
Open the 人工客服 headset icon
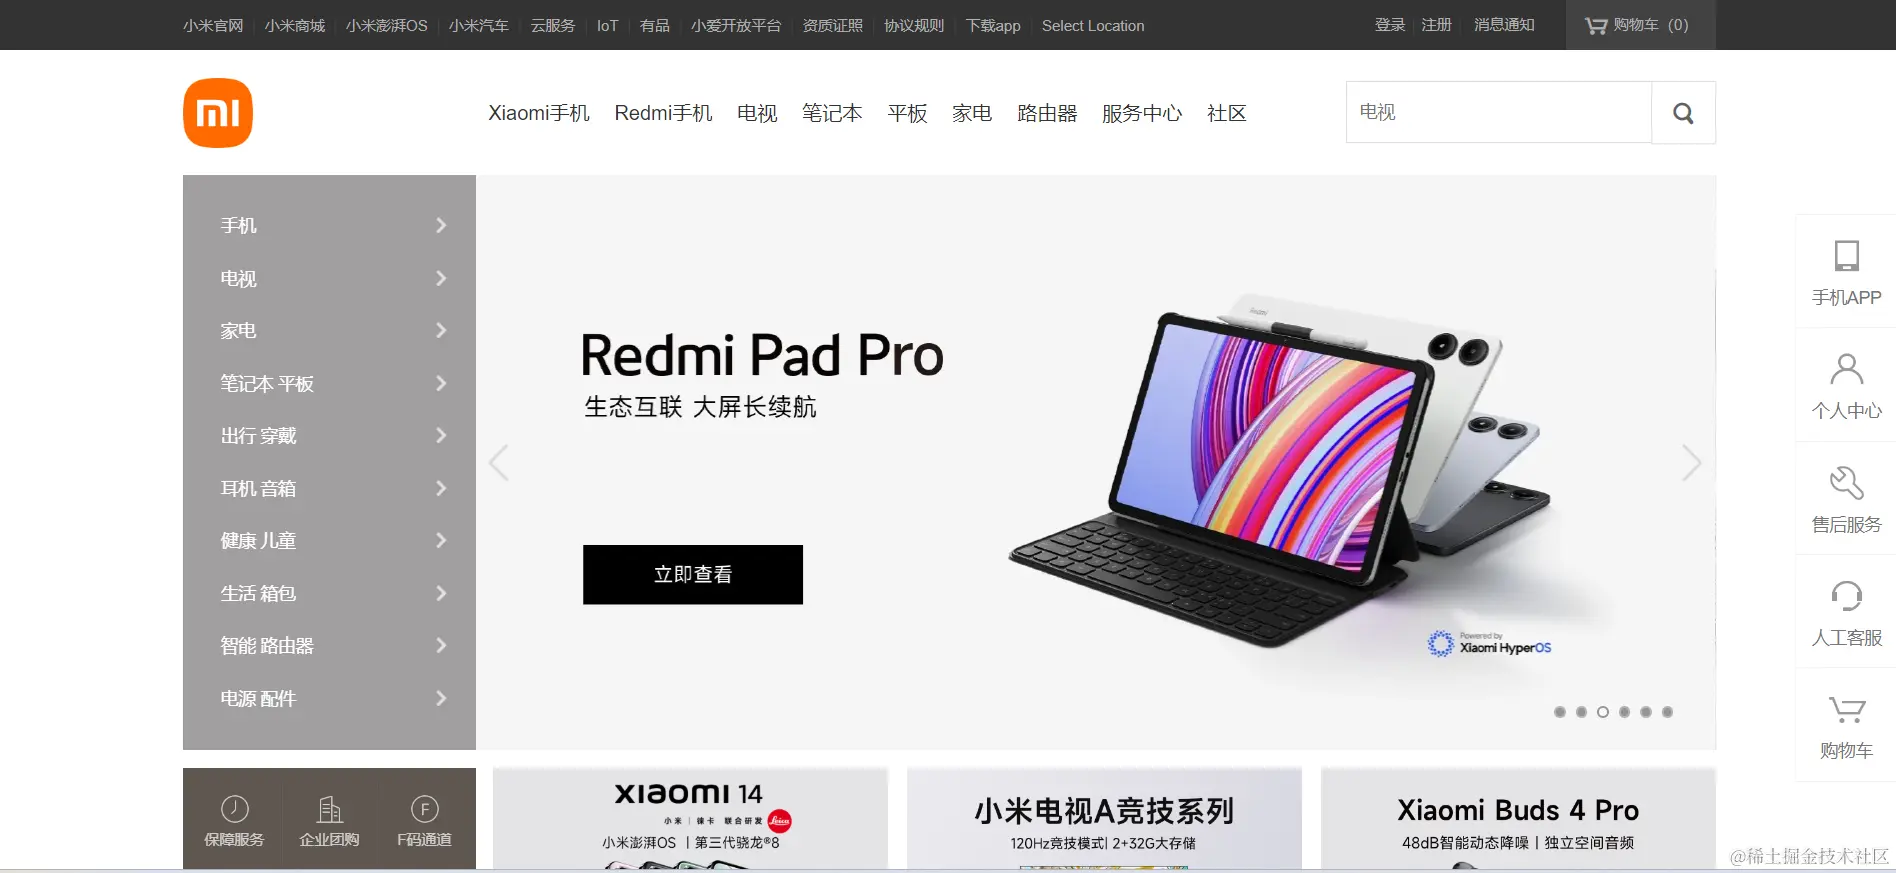click(1846, 596)
